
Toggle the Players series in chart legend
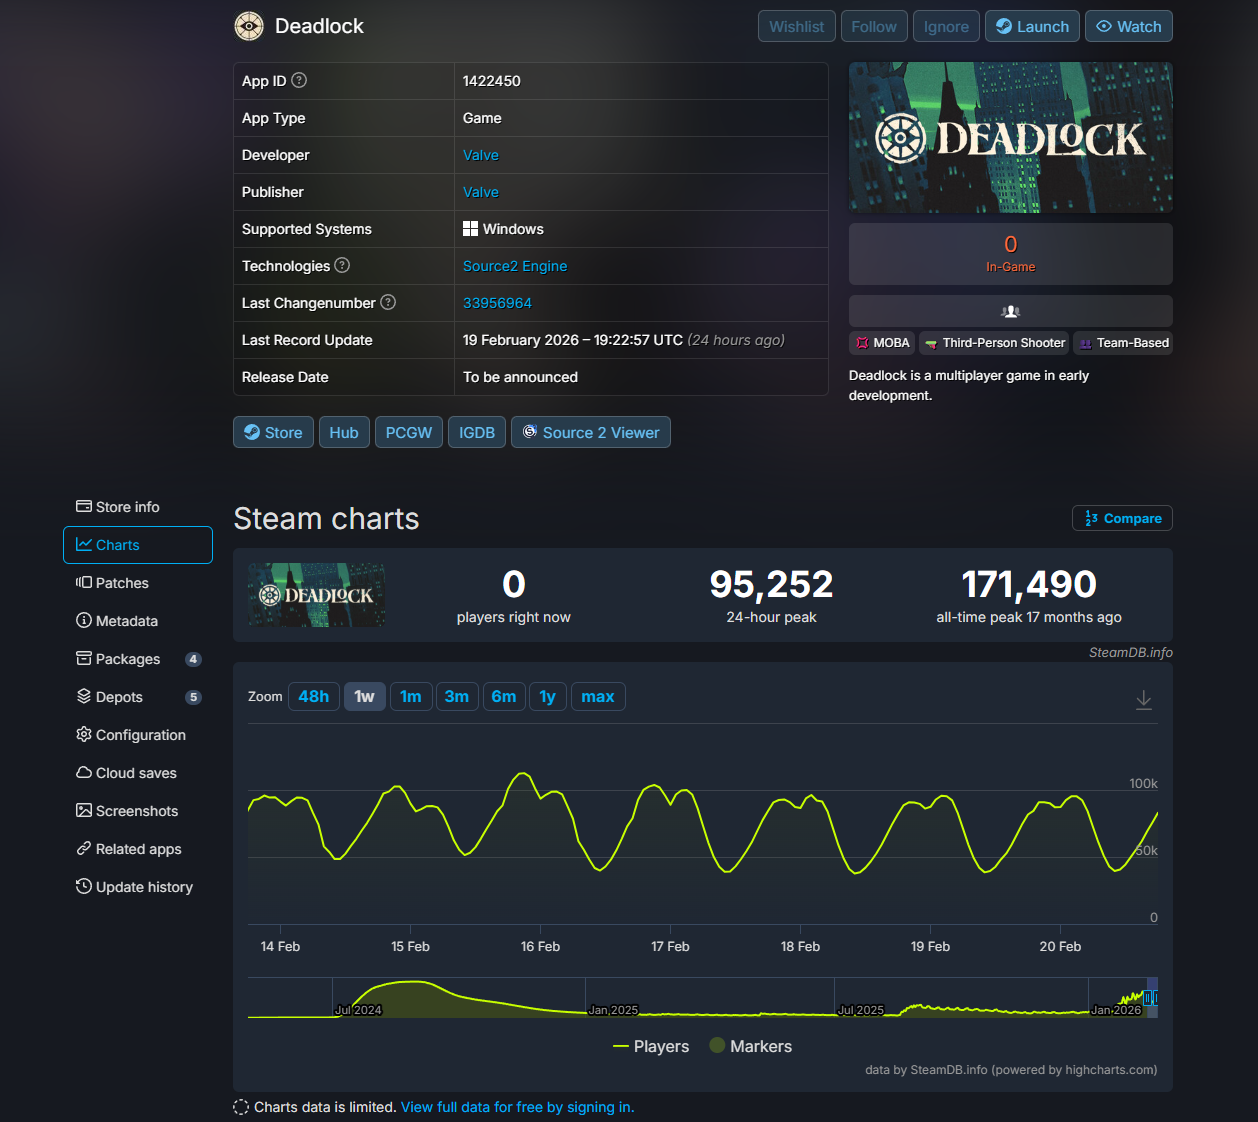pyautogui.click(x=651, y=1046)
